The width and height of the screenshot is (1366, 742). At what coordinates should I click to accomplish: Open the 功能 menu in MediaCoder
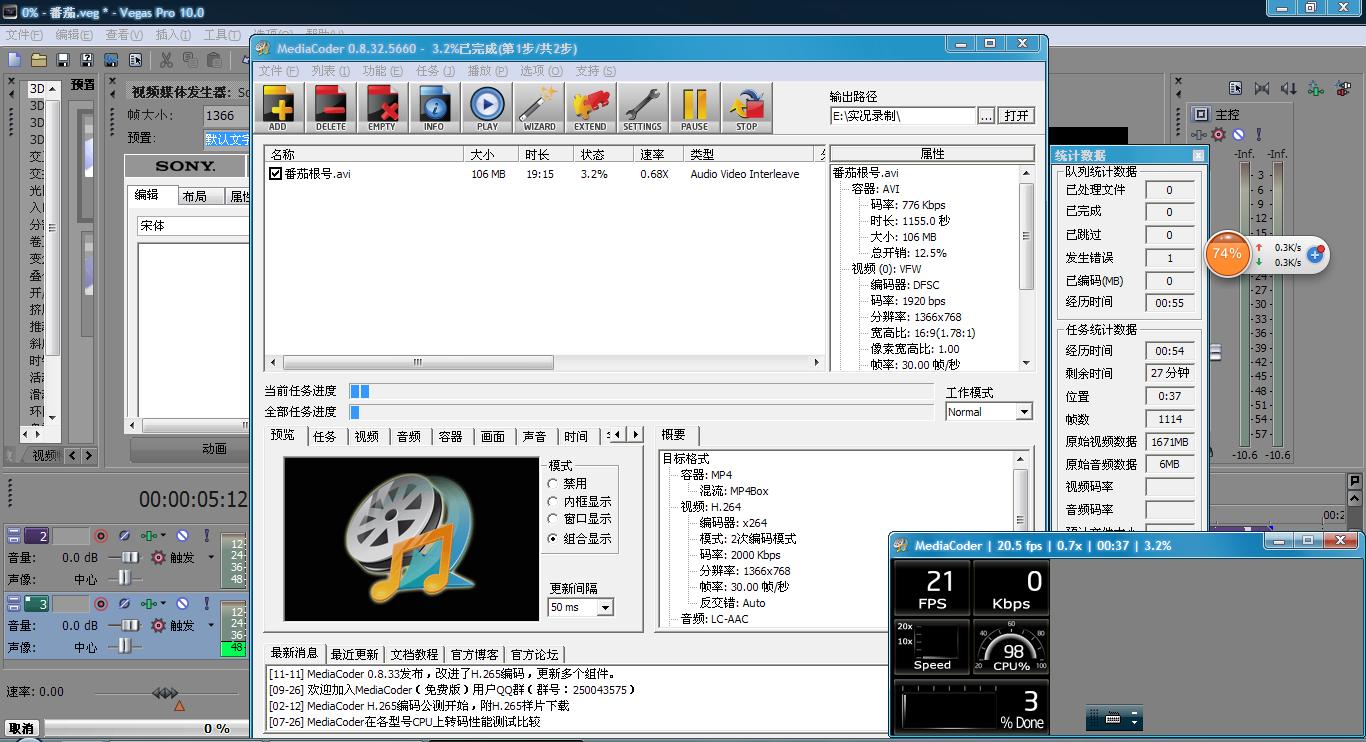[x=382, y=71]
